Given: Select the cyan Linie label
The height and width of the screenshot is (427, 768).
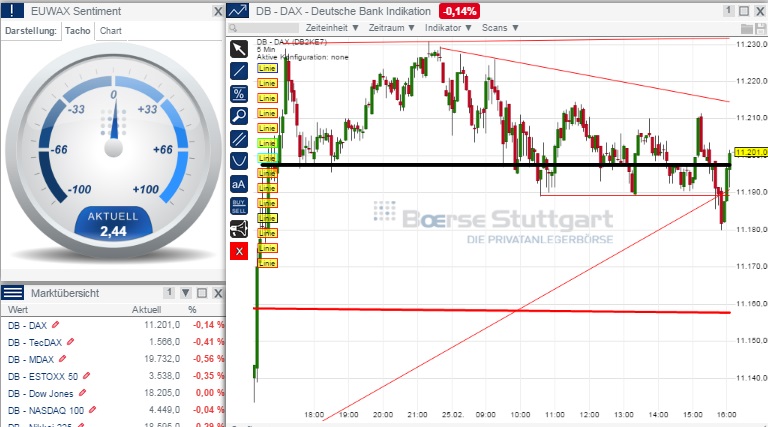Looking at the screenshot, I should [267, 158].
